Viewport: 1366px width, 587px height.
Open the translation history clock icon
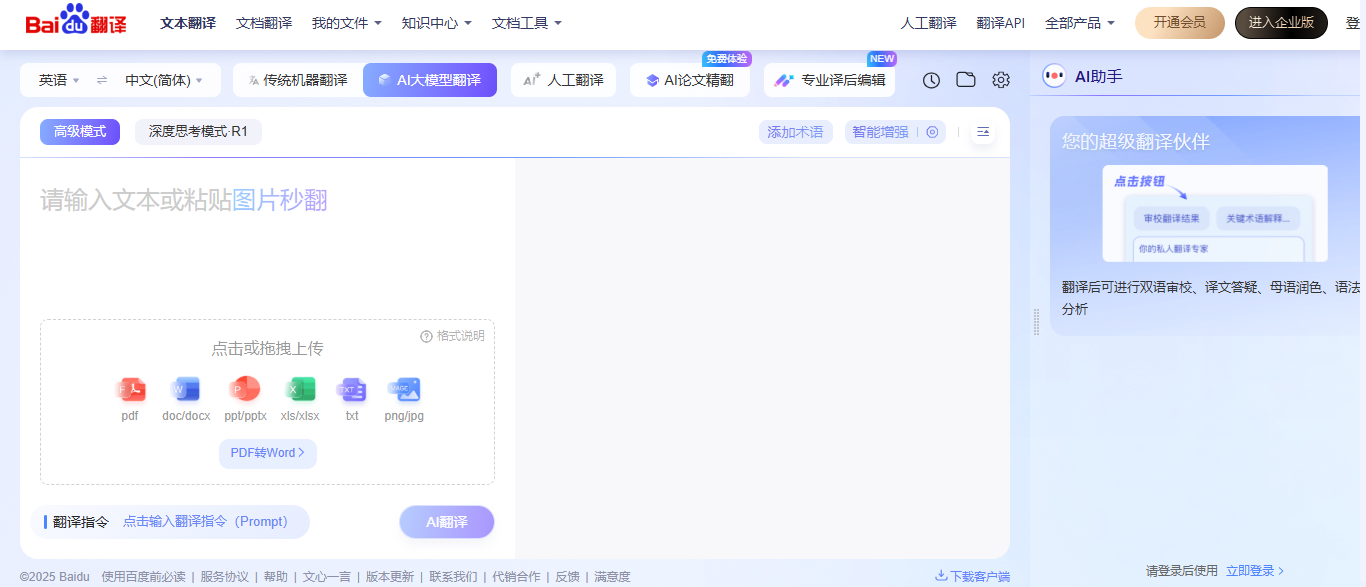(931, 79)
